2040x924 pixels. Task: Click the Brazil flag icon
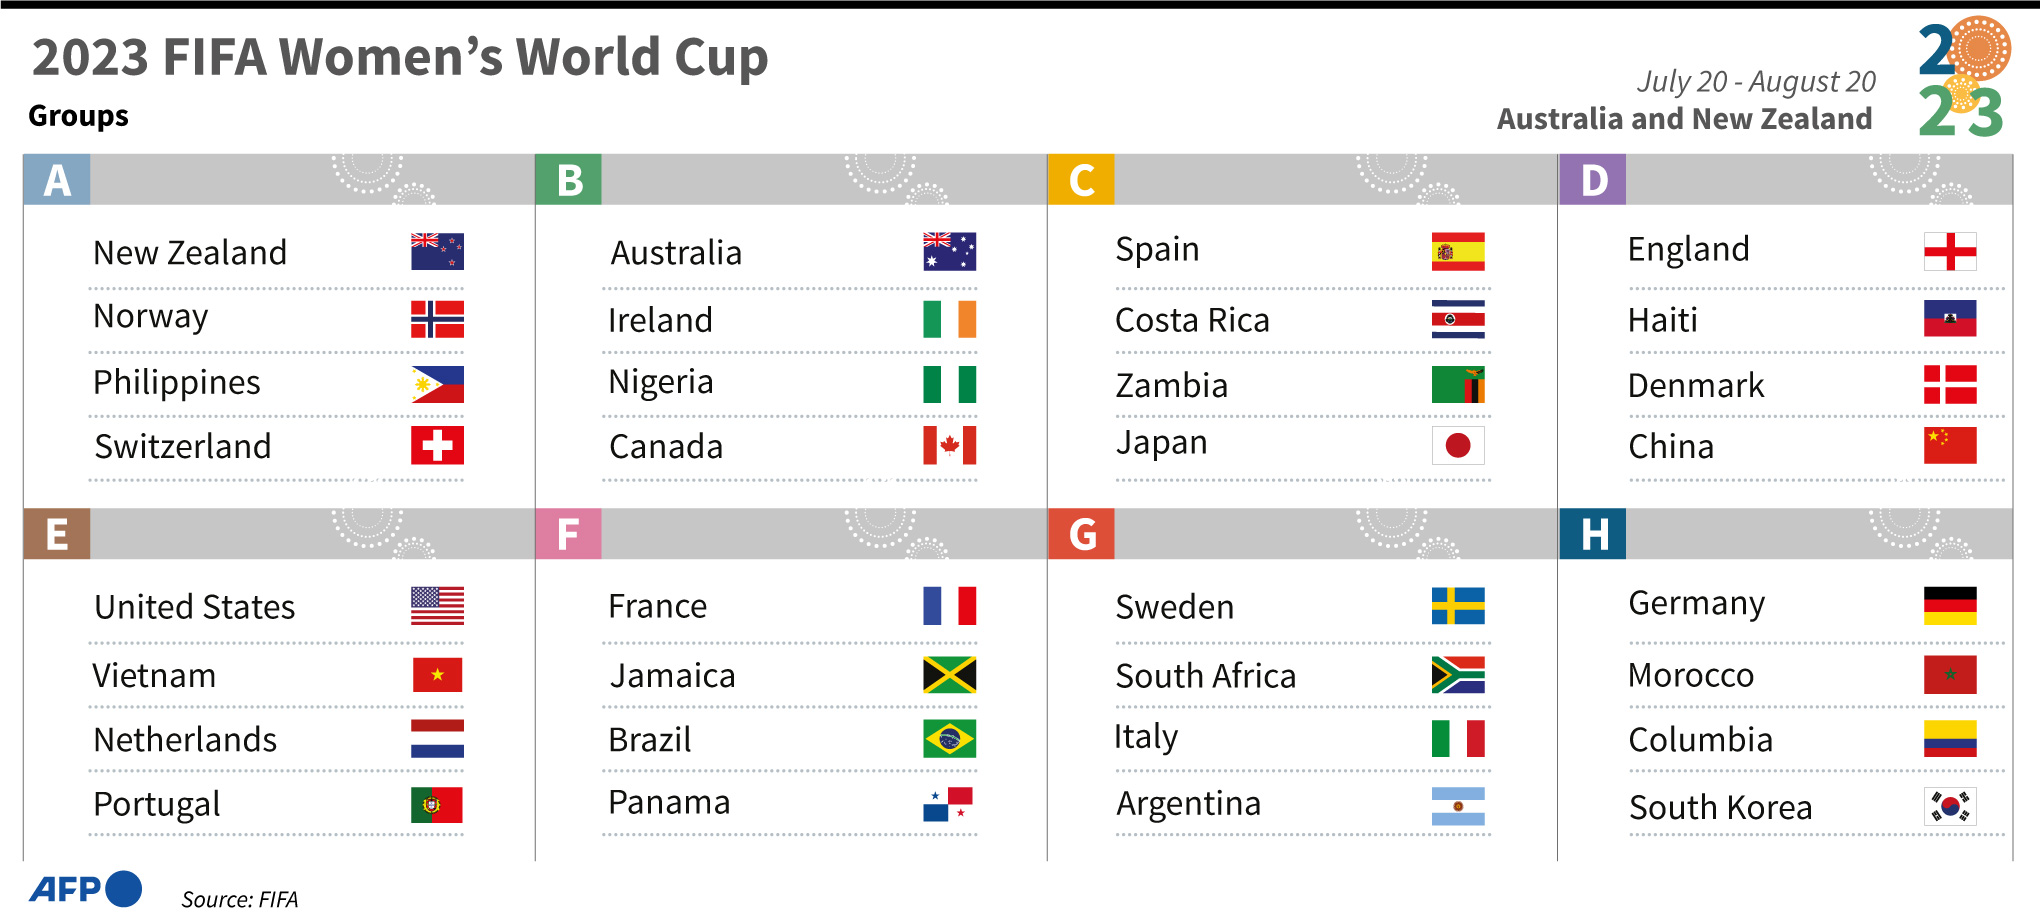(949, 739)
